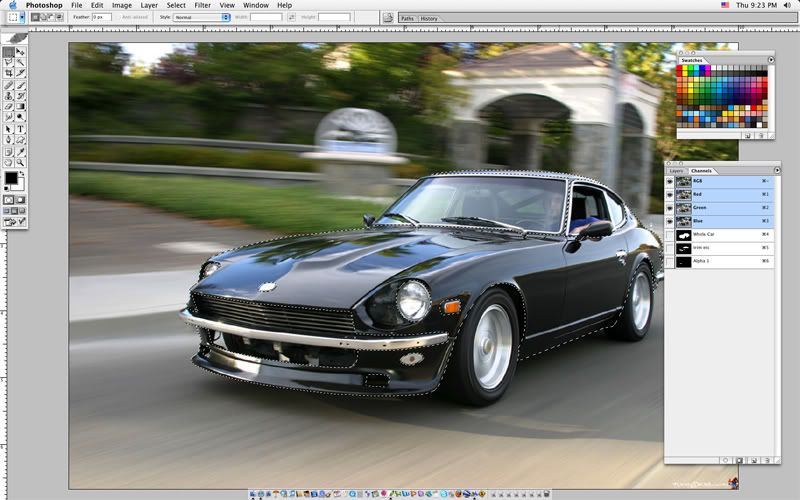800x500 pixels.
Task: Open the Filter menu
Action: 203,5
